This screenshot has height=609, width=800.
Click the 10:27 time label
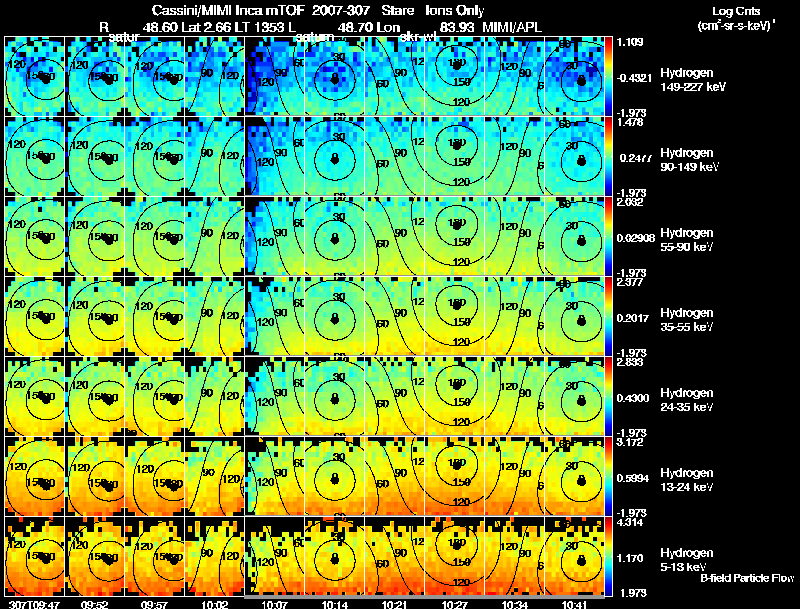point(454,604)
